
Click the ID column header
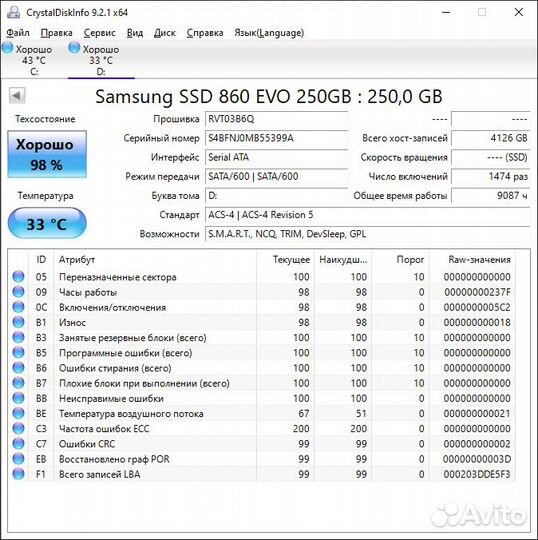[41, 259]
